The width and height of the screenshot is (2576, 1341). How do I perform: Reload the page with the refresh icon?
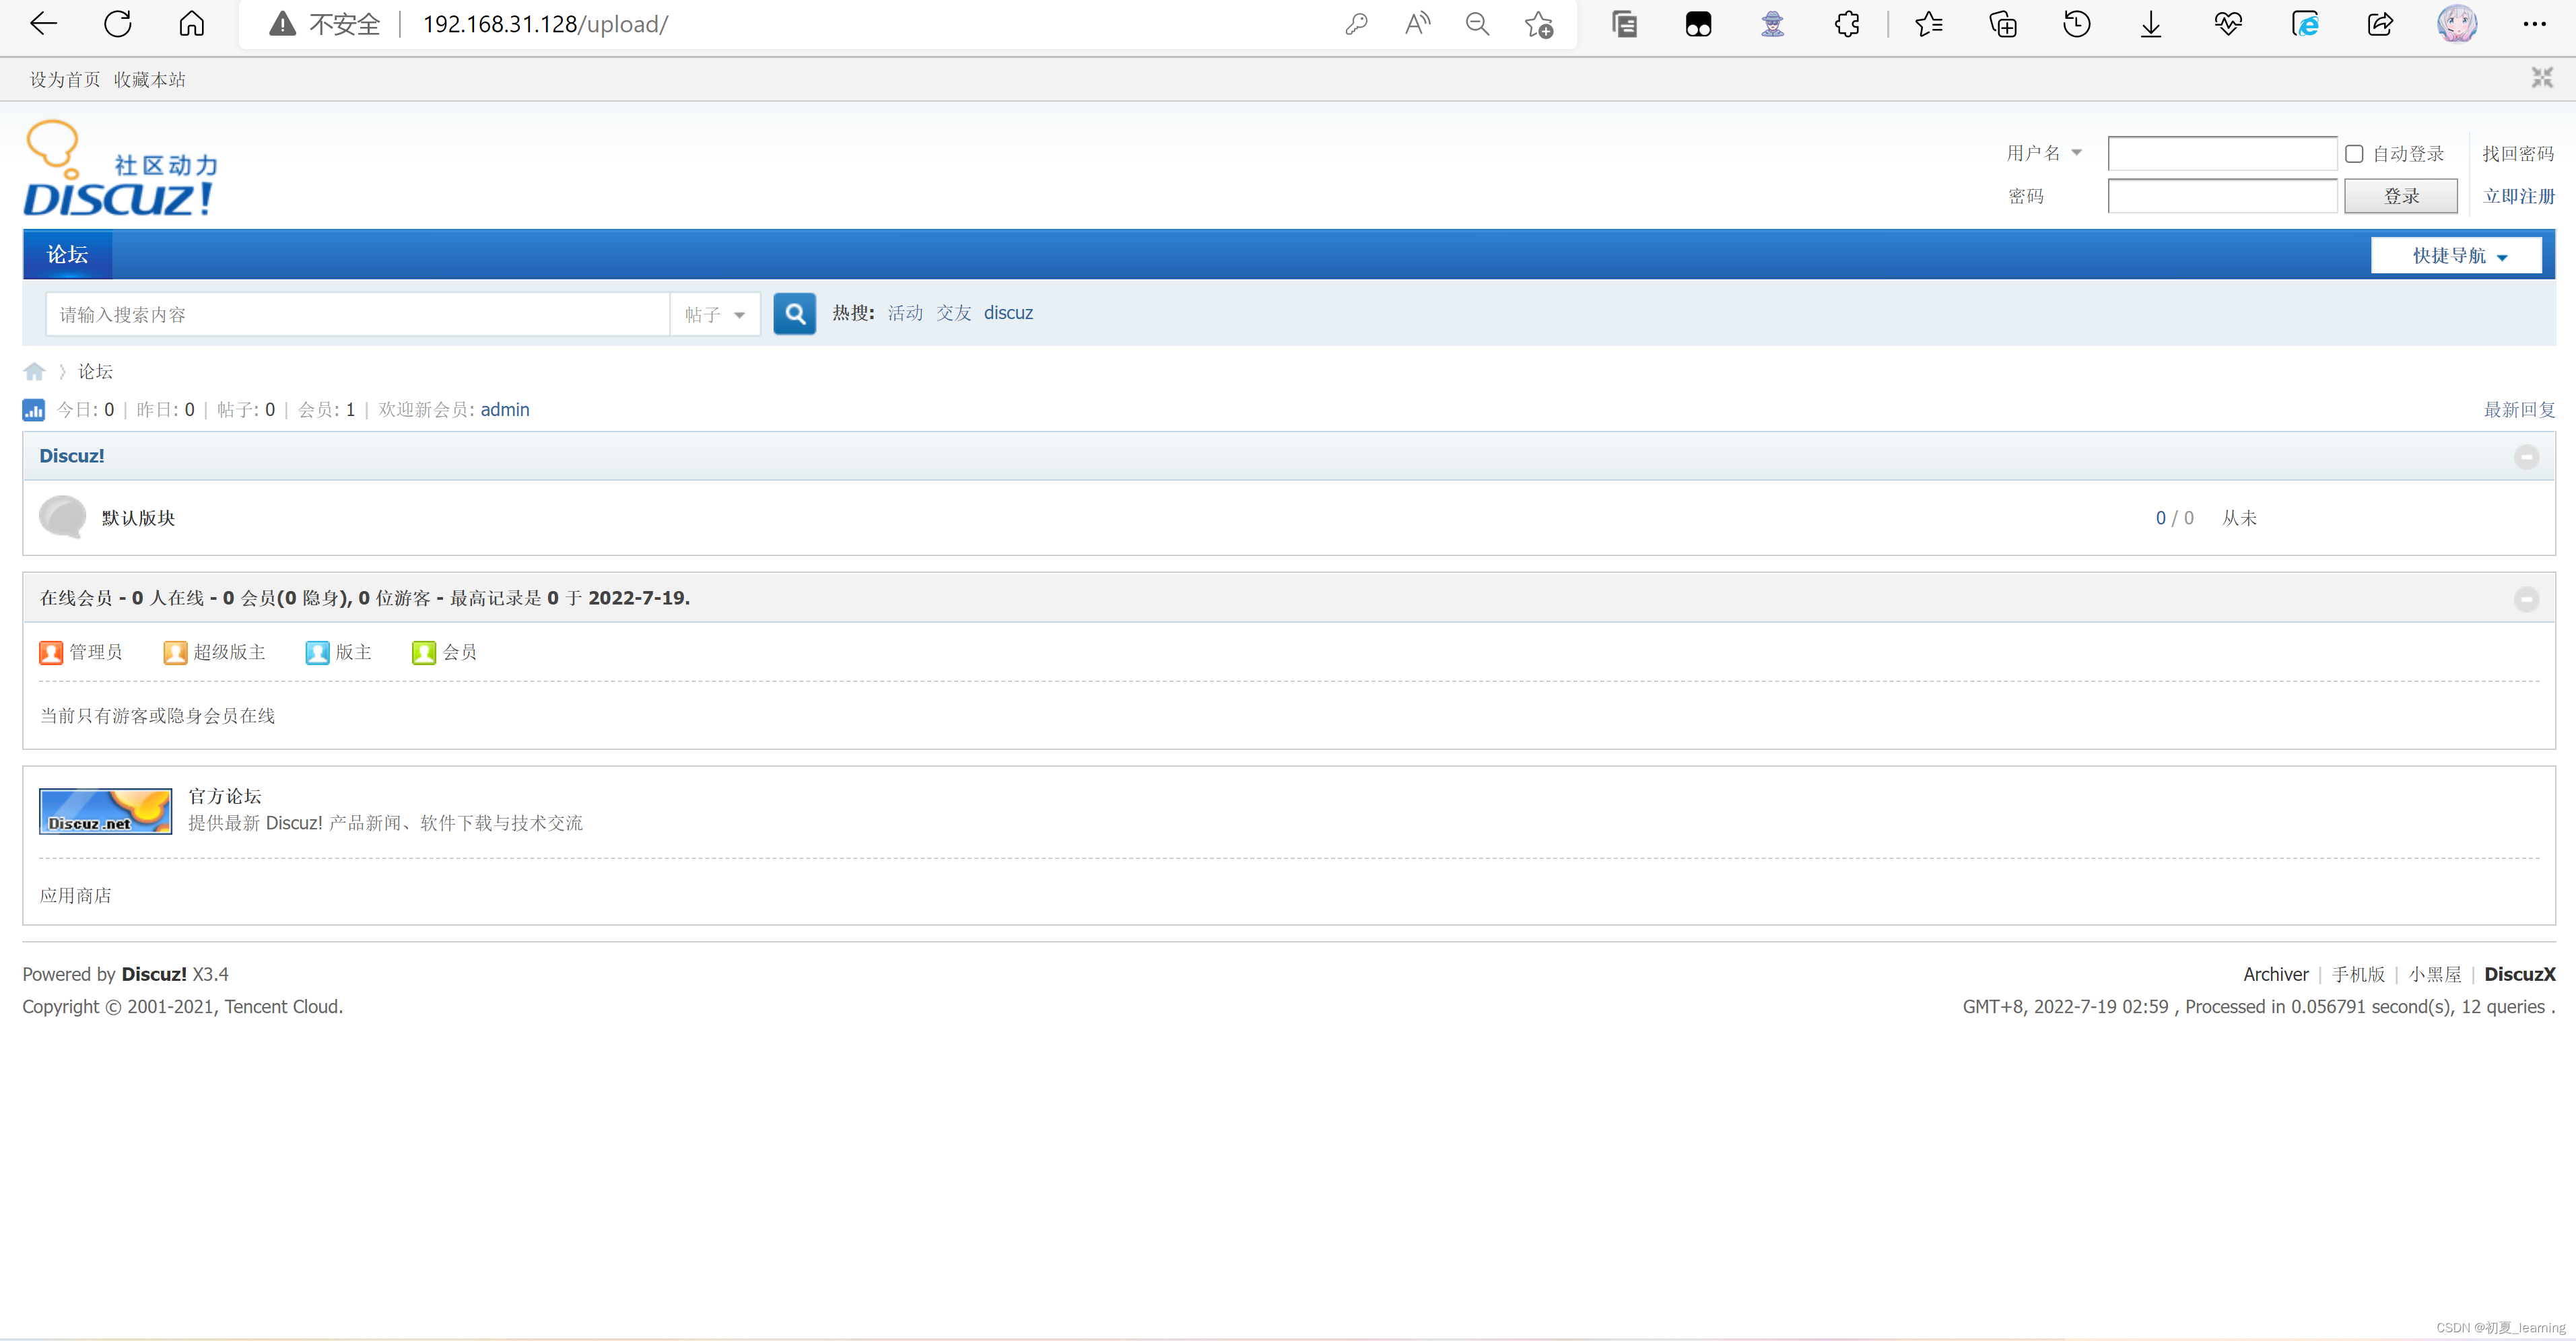[x=118, y=24]
